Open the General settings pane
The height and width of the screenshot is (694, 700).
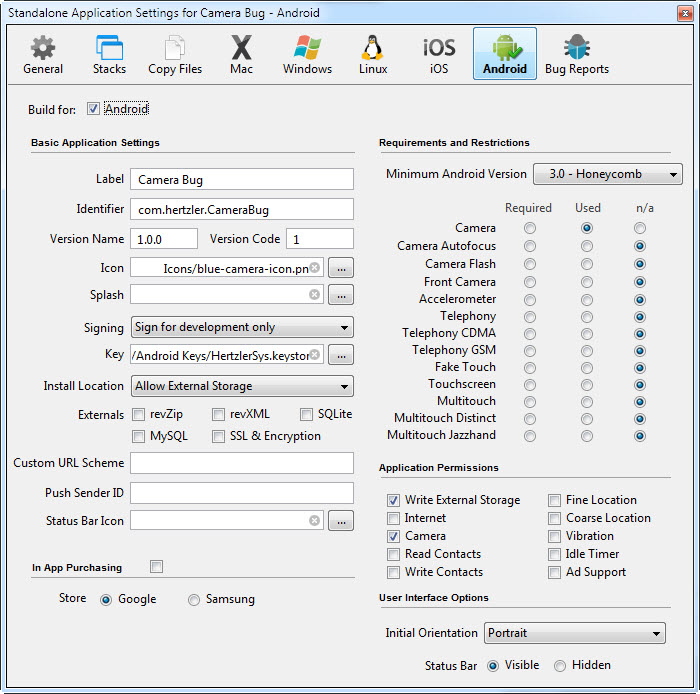43,54
